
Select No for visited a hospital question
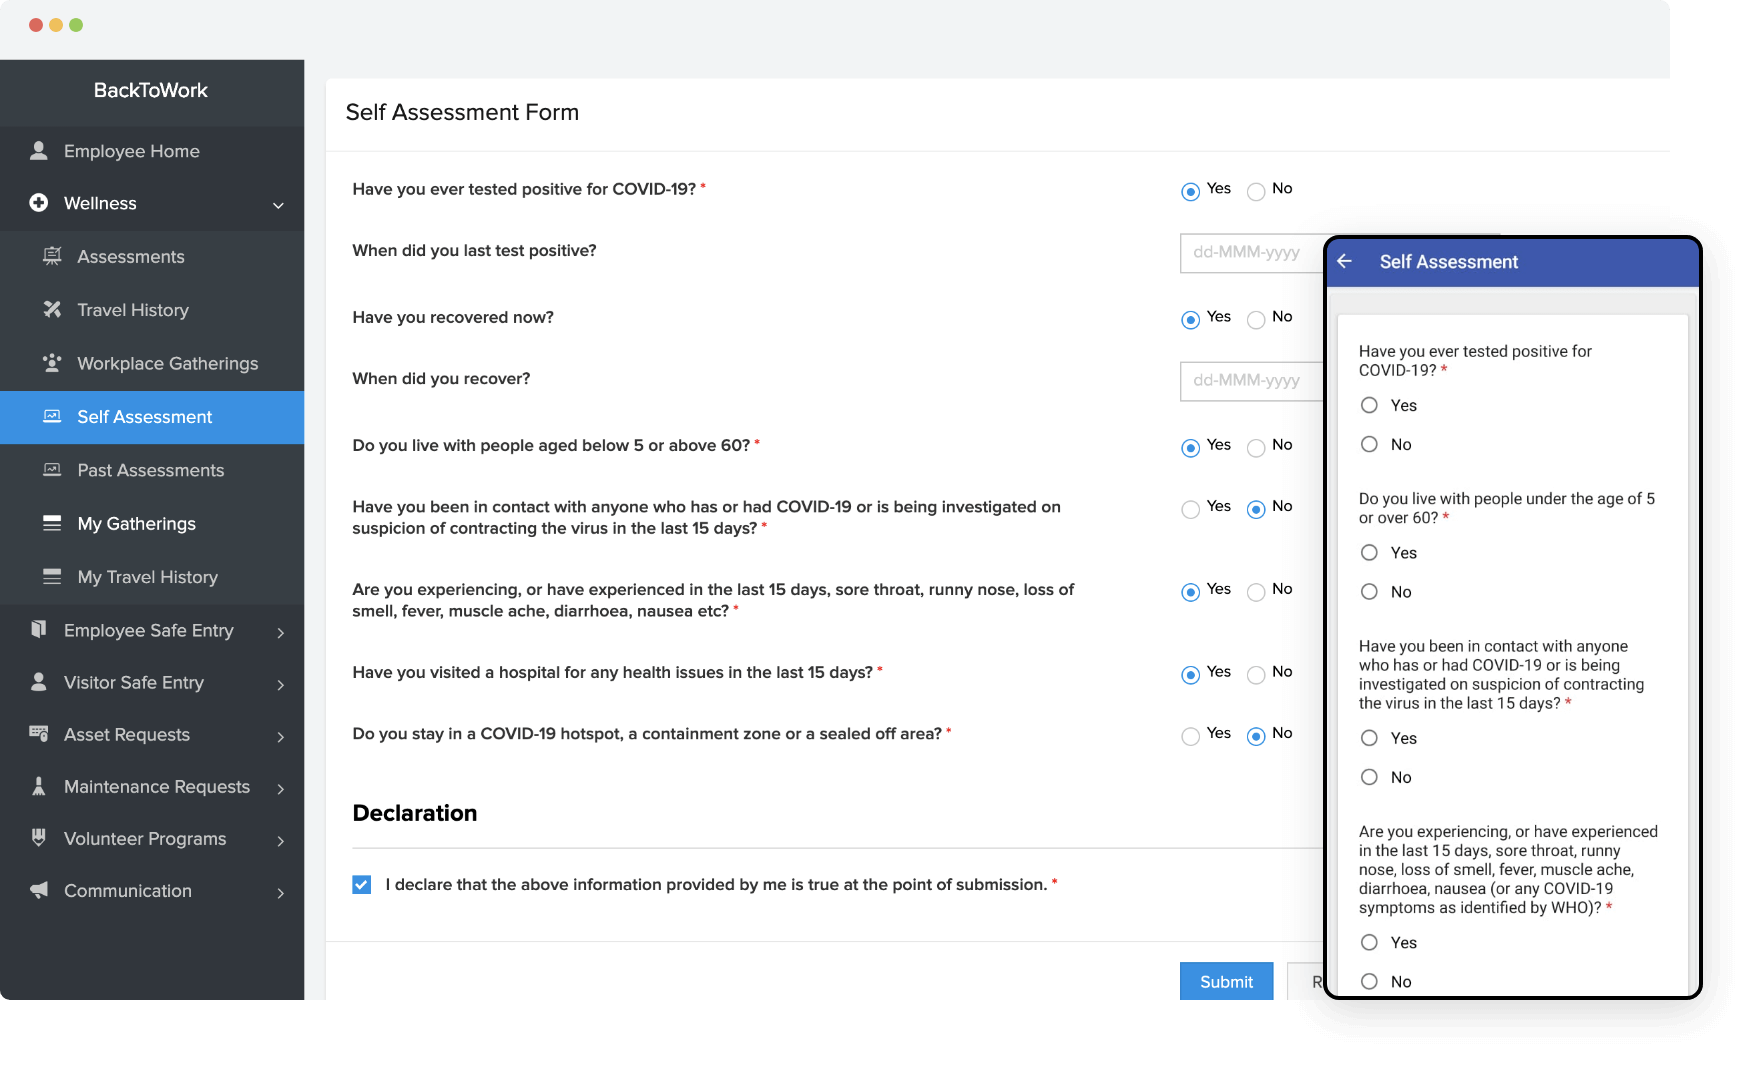[x=1256, y=675]
